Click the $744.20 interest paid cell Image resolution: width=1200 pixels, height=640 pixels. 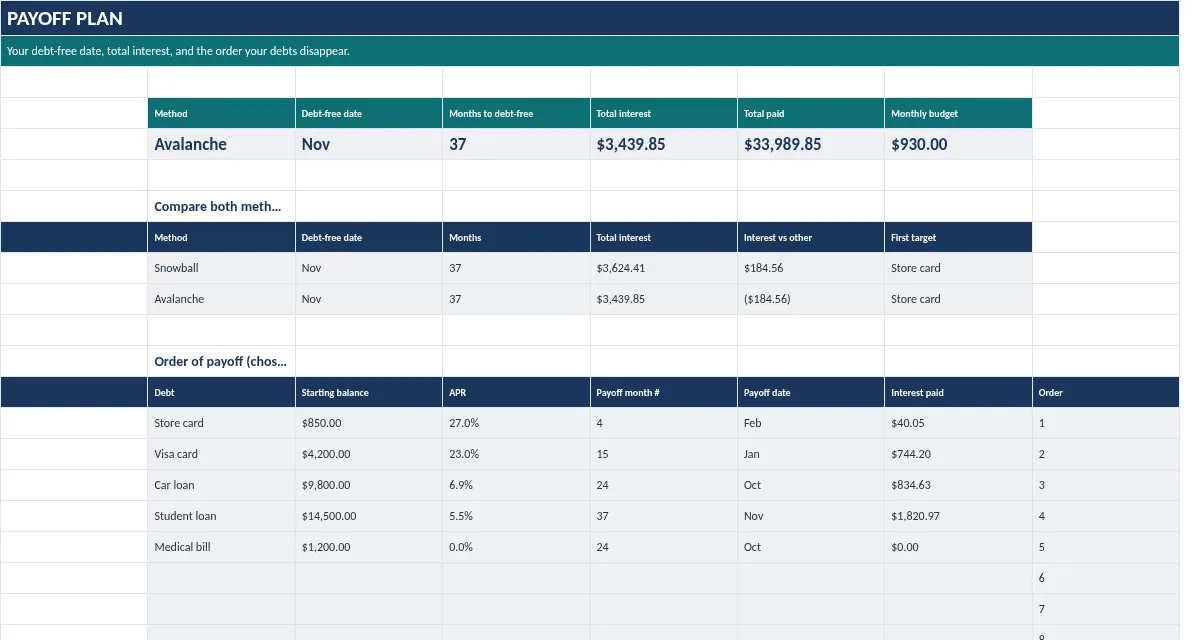coord(958,454)
